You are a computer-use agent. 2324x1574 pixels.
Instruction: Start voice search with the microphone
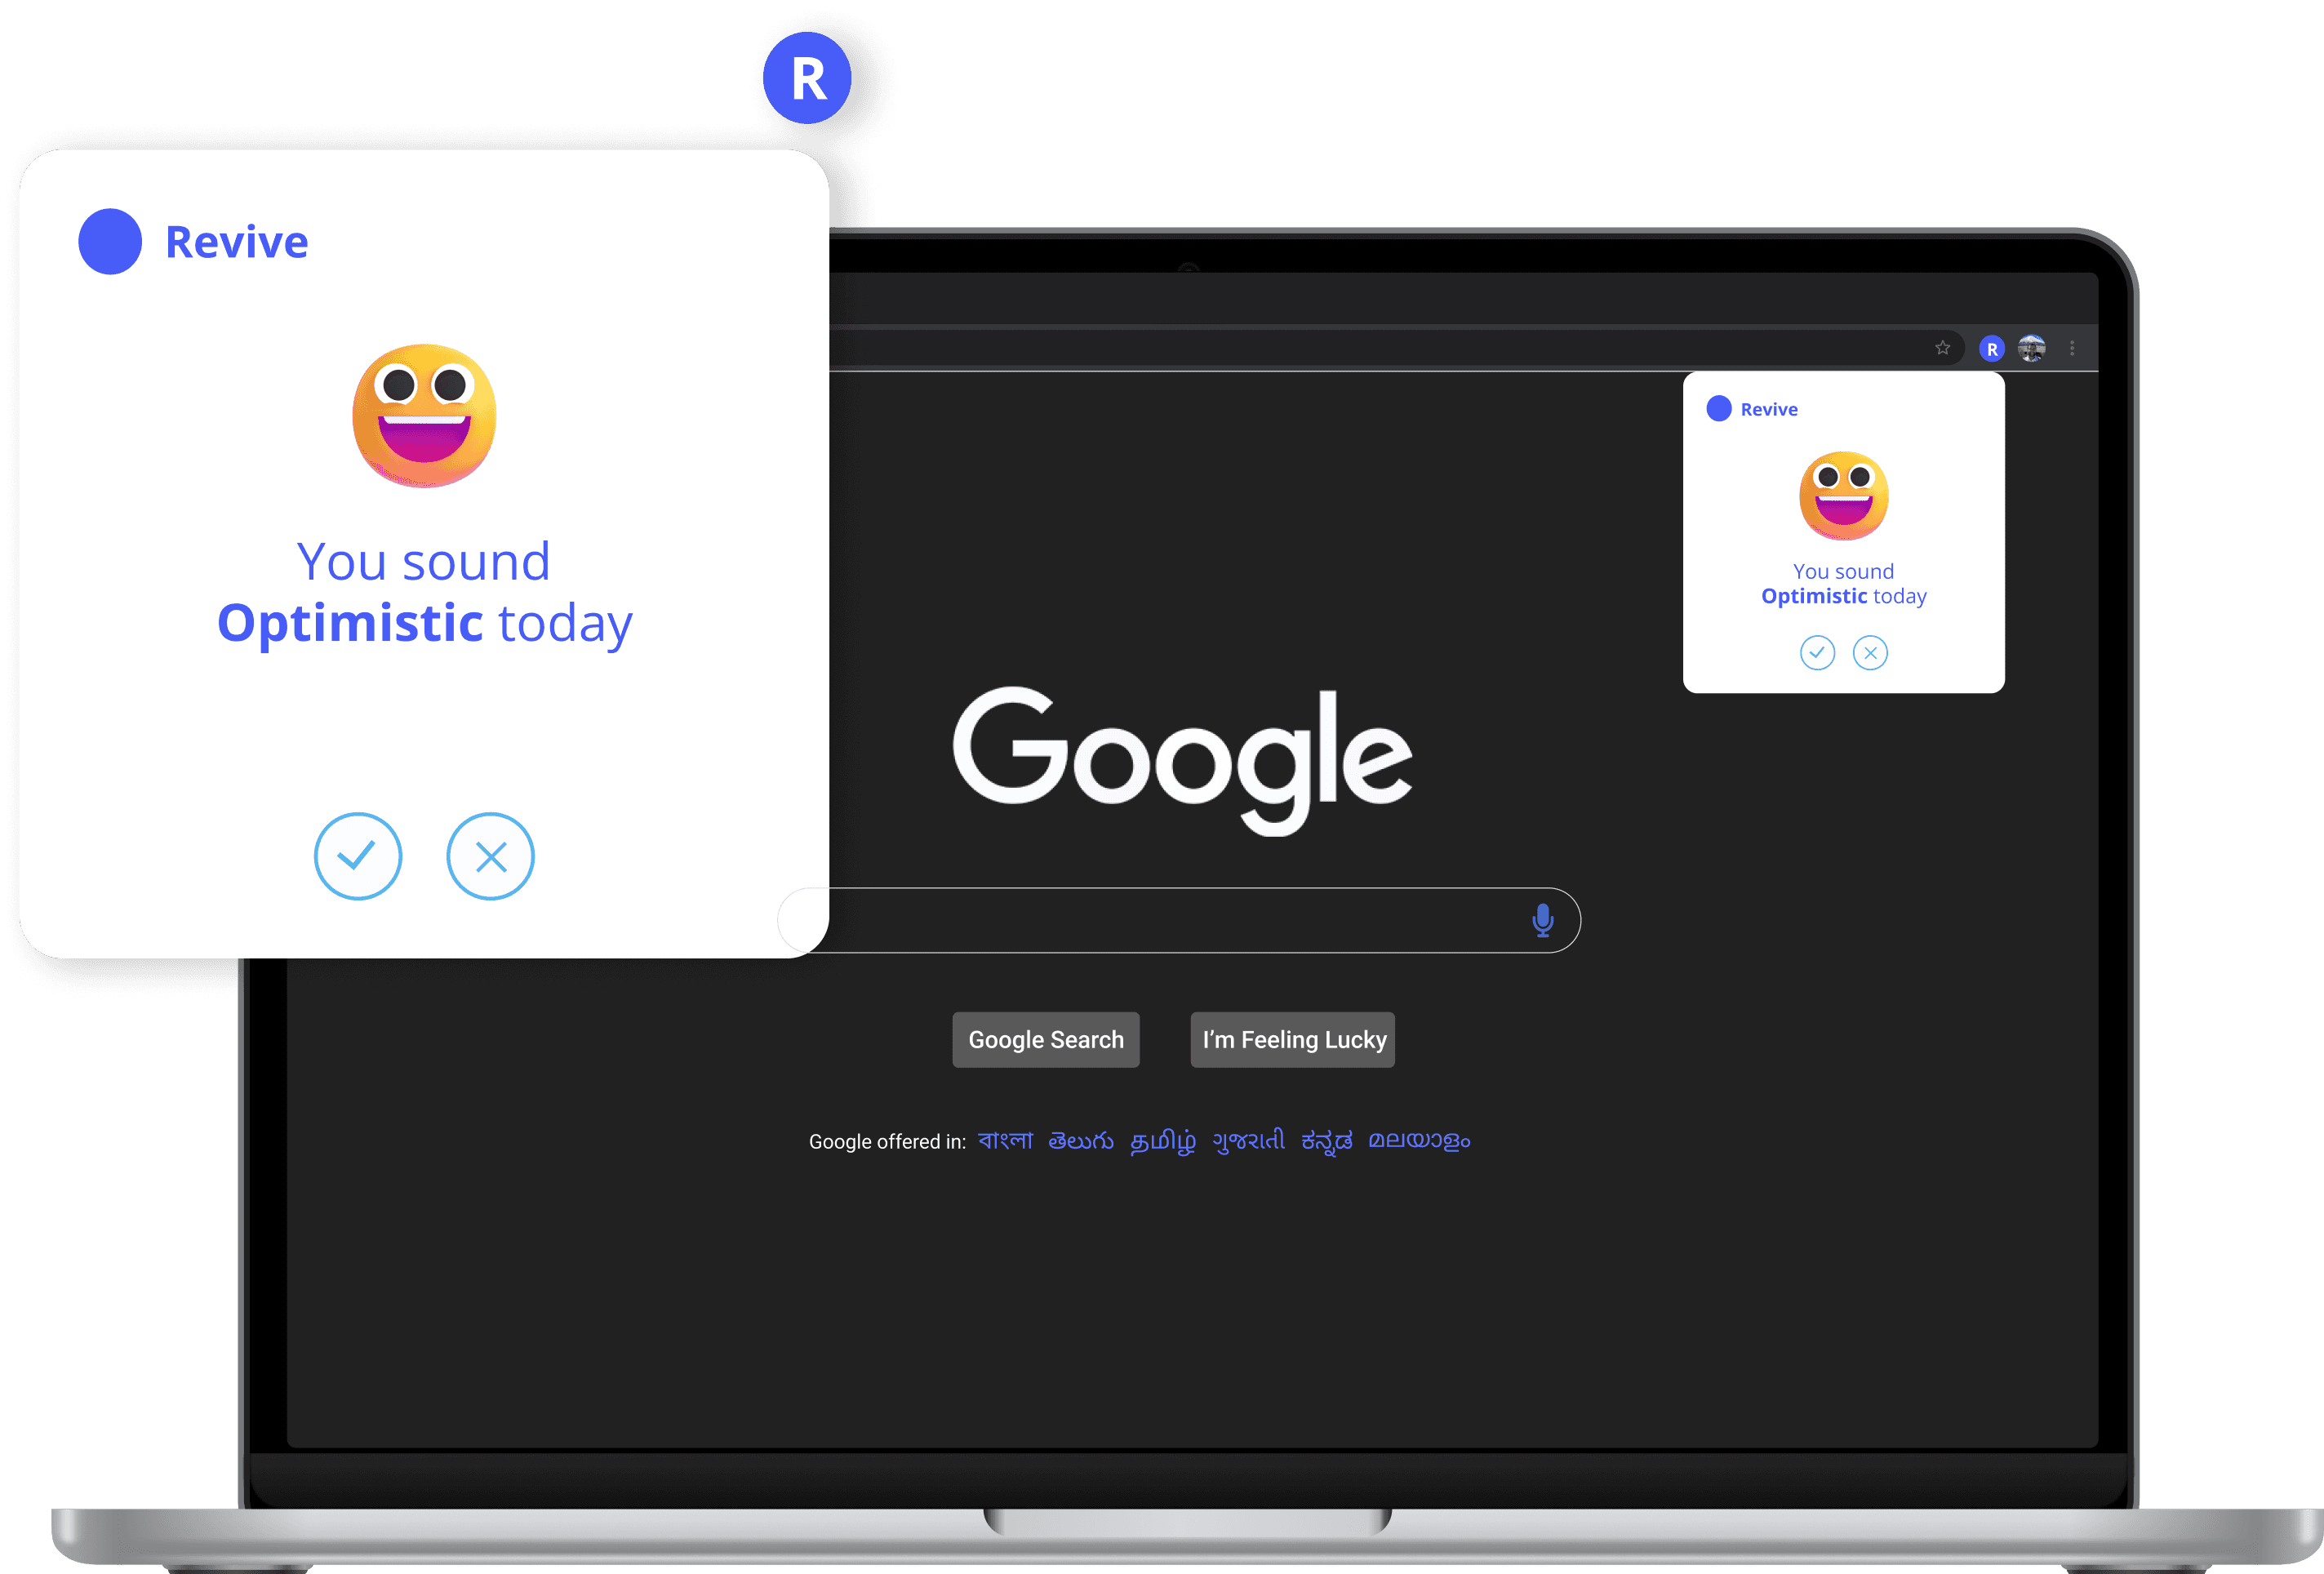(x=1542, y=920)
